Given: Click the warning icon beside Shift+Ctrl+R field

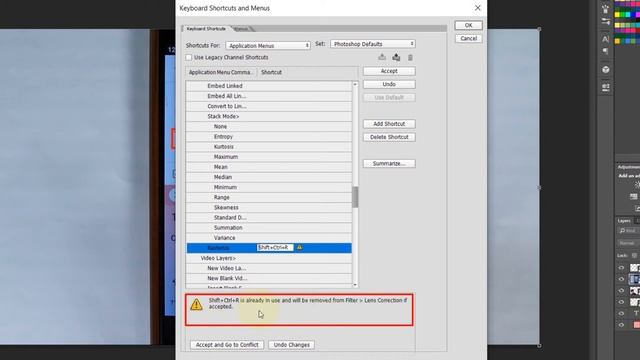Looking at the screenshot, I should [x=300, y=247].
